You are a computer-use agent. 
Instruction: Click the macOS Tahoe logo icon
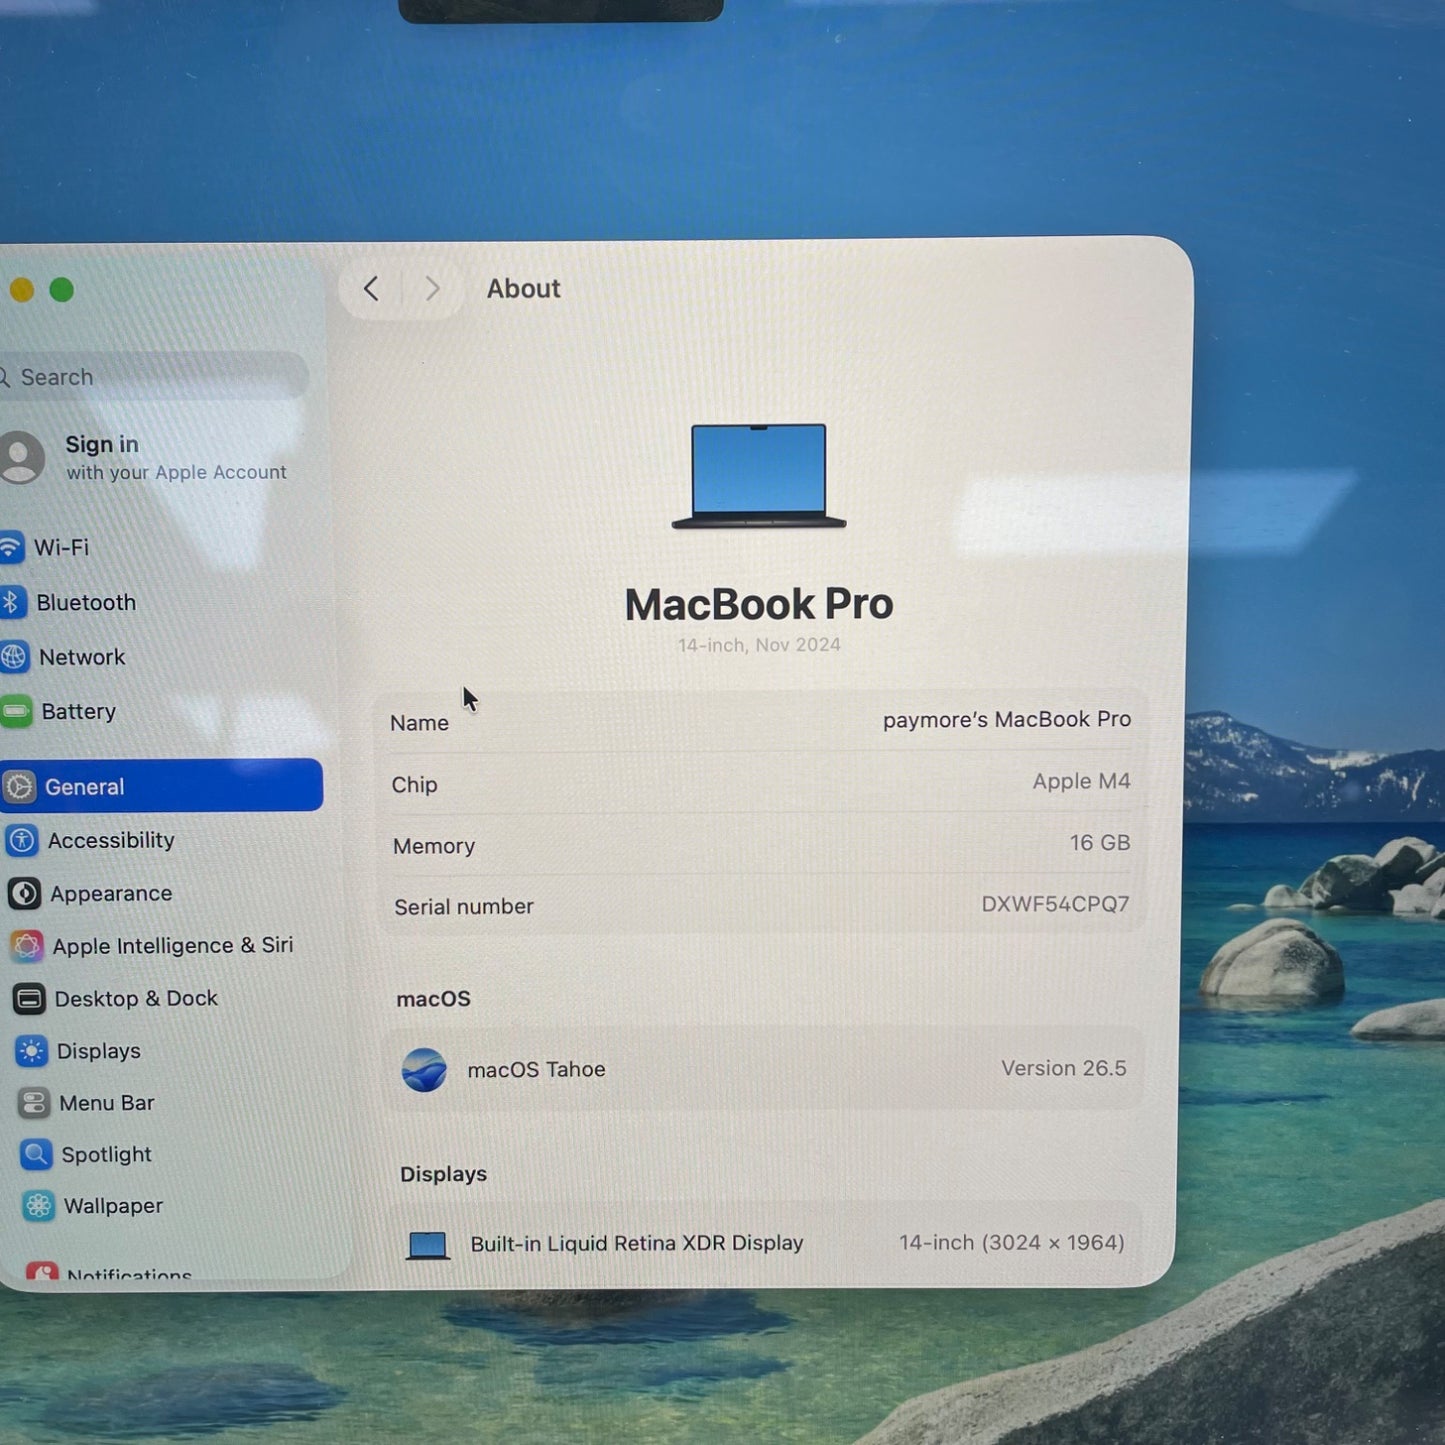click(424, 1070)
